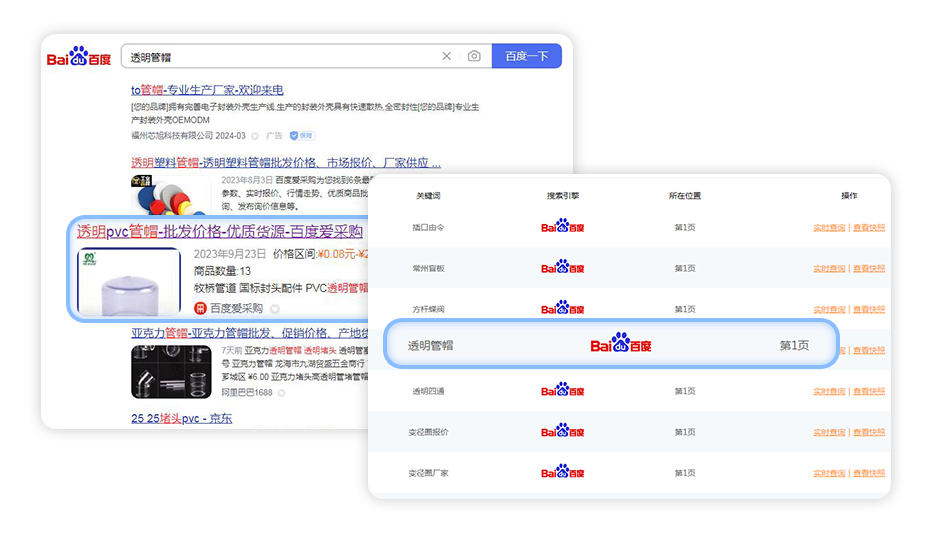Click the small circle icon after 福州芯旭科技有限公司 2024-03
Image resolution: width=925 pixels, height=535 pixels.
(x=255, y=136)
